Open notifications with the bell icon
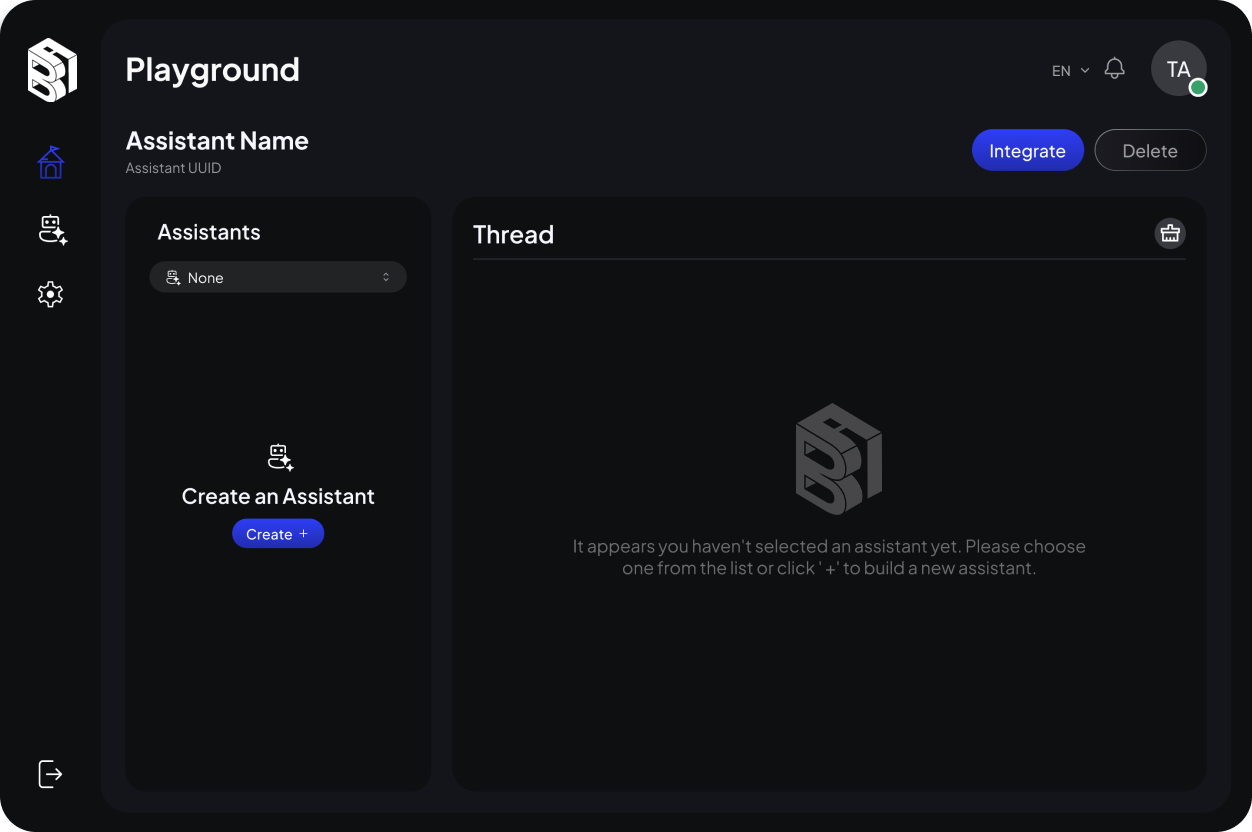 [1114, 69]
